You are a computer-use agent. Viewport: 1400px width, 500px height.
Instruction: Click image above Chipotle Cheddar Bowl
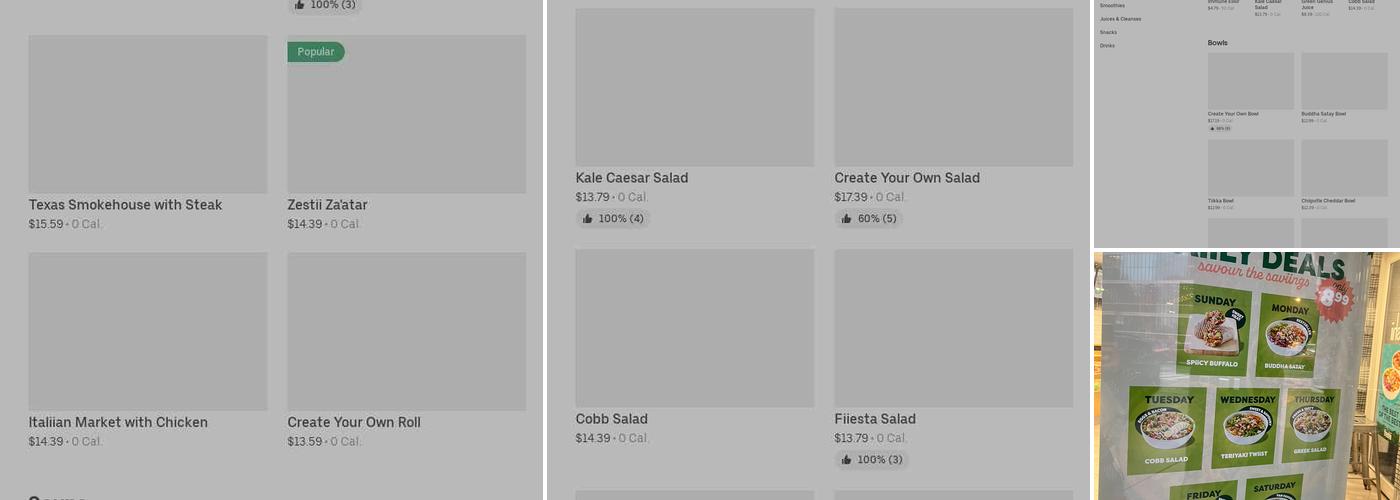point(1344,168)
